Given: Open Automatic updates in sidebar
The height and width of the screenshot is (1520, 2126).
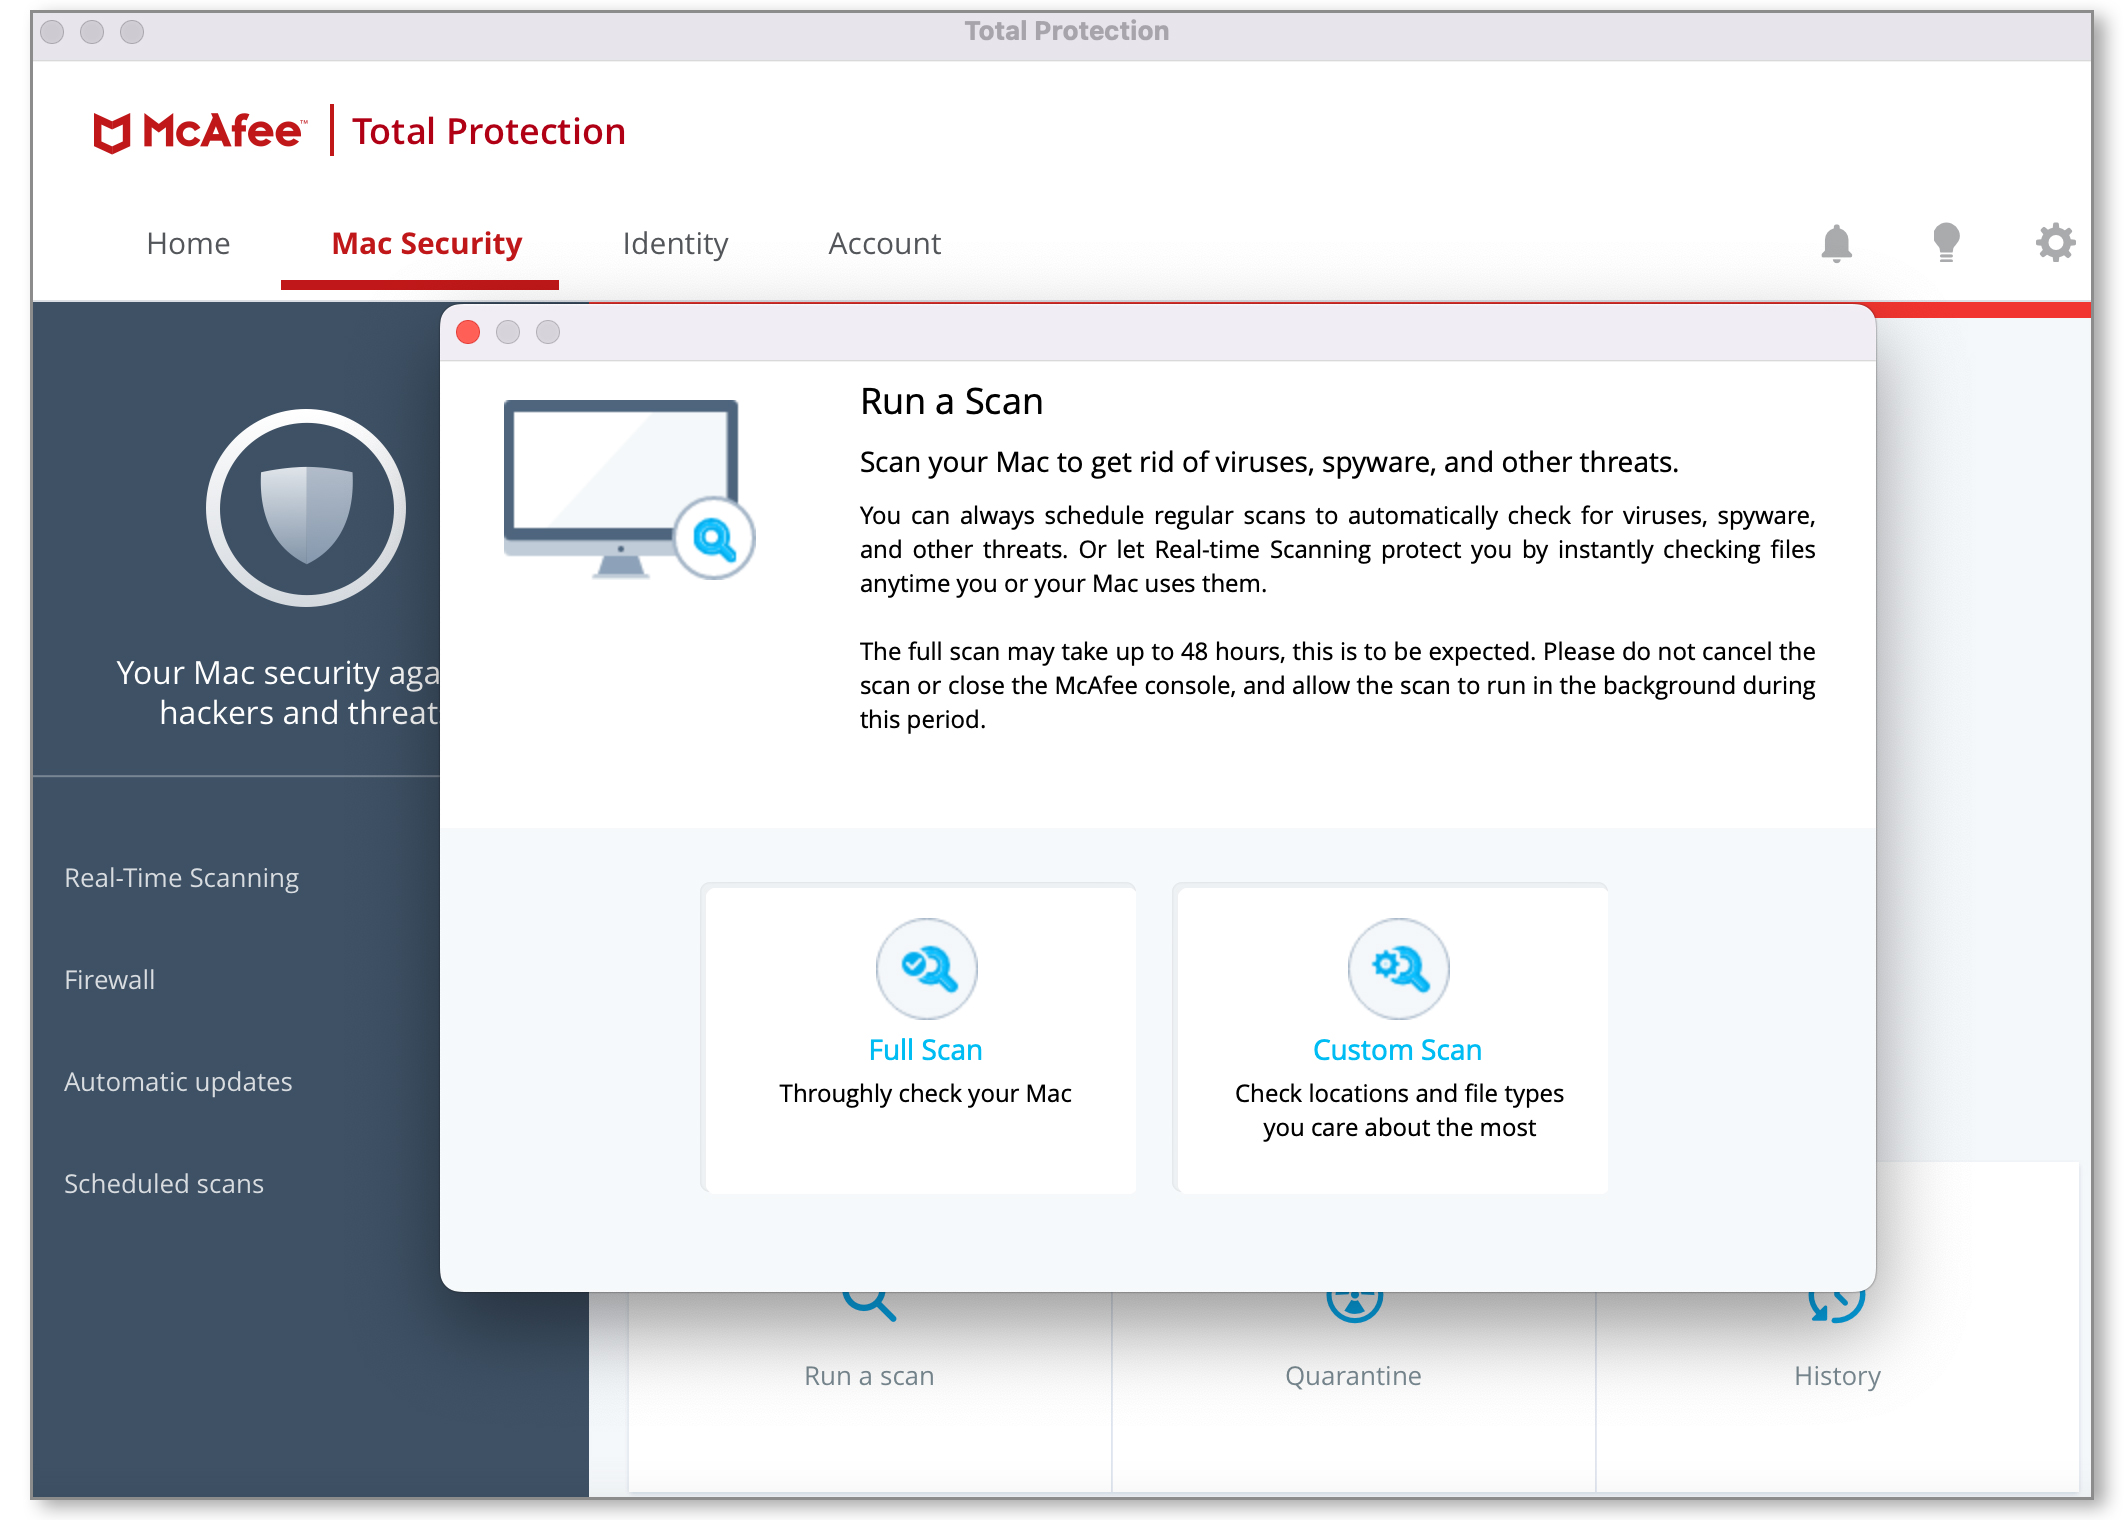Looking at the screenshot, I should point(178,1081).
